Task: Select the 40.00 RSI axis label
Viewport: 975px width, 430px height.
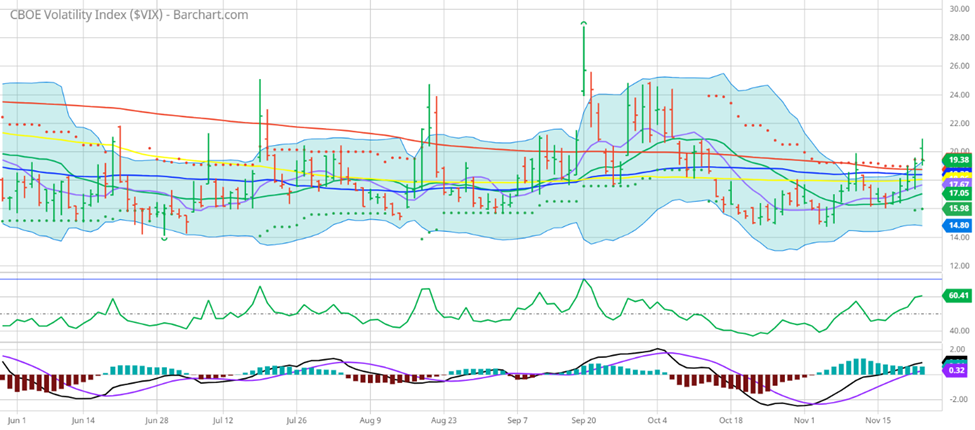Action: click(x=958, y=331)
